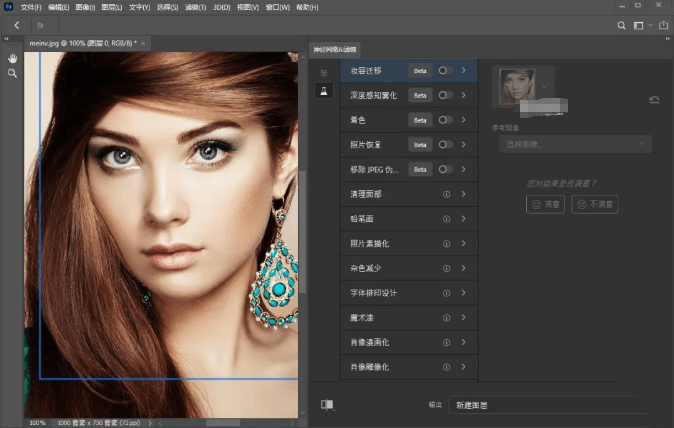Open the 文件(F) menu
This screenshot has height=428, width=674.
[31, 7]
